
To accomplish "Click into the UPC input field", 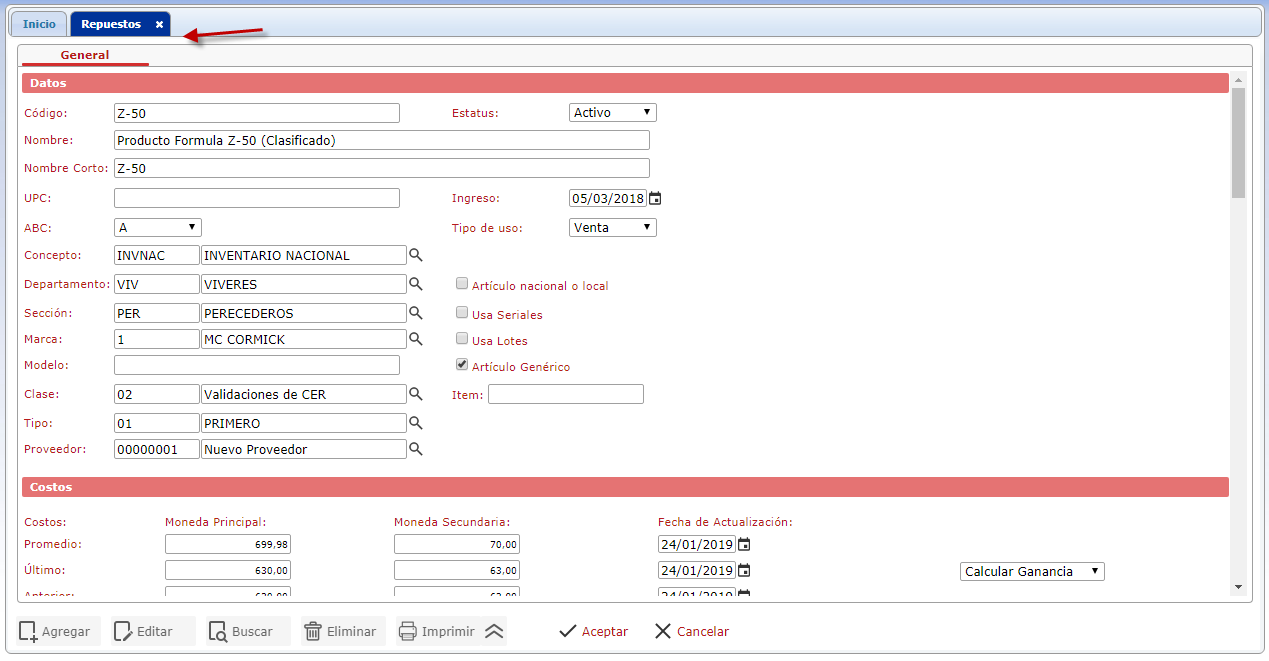I will [256, 198].
